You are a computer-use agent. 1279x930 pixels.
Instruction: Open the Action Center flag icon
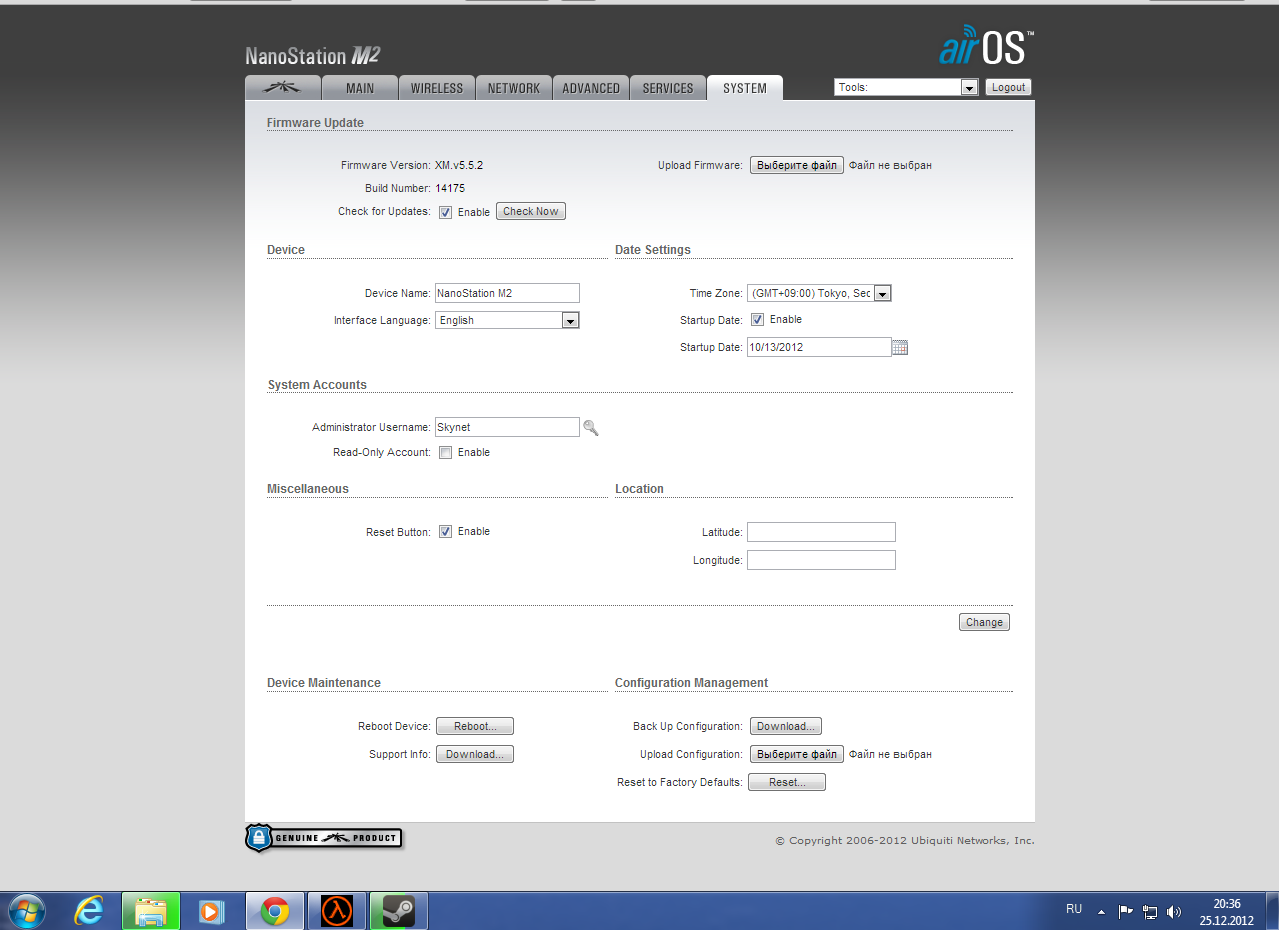(x=1125, y=912)
